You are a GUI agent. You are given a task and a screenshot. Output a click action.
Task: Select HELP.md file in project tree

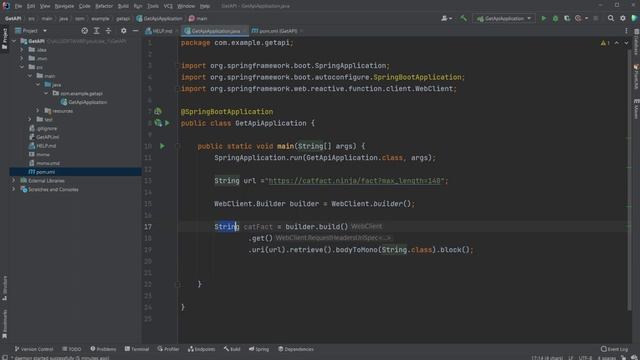point(42,146)
